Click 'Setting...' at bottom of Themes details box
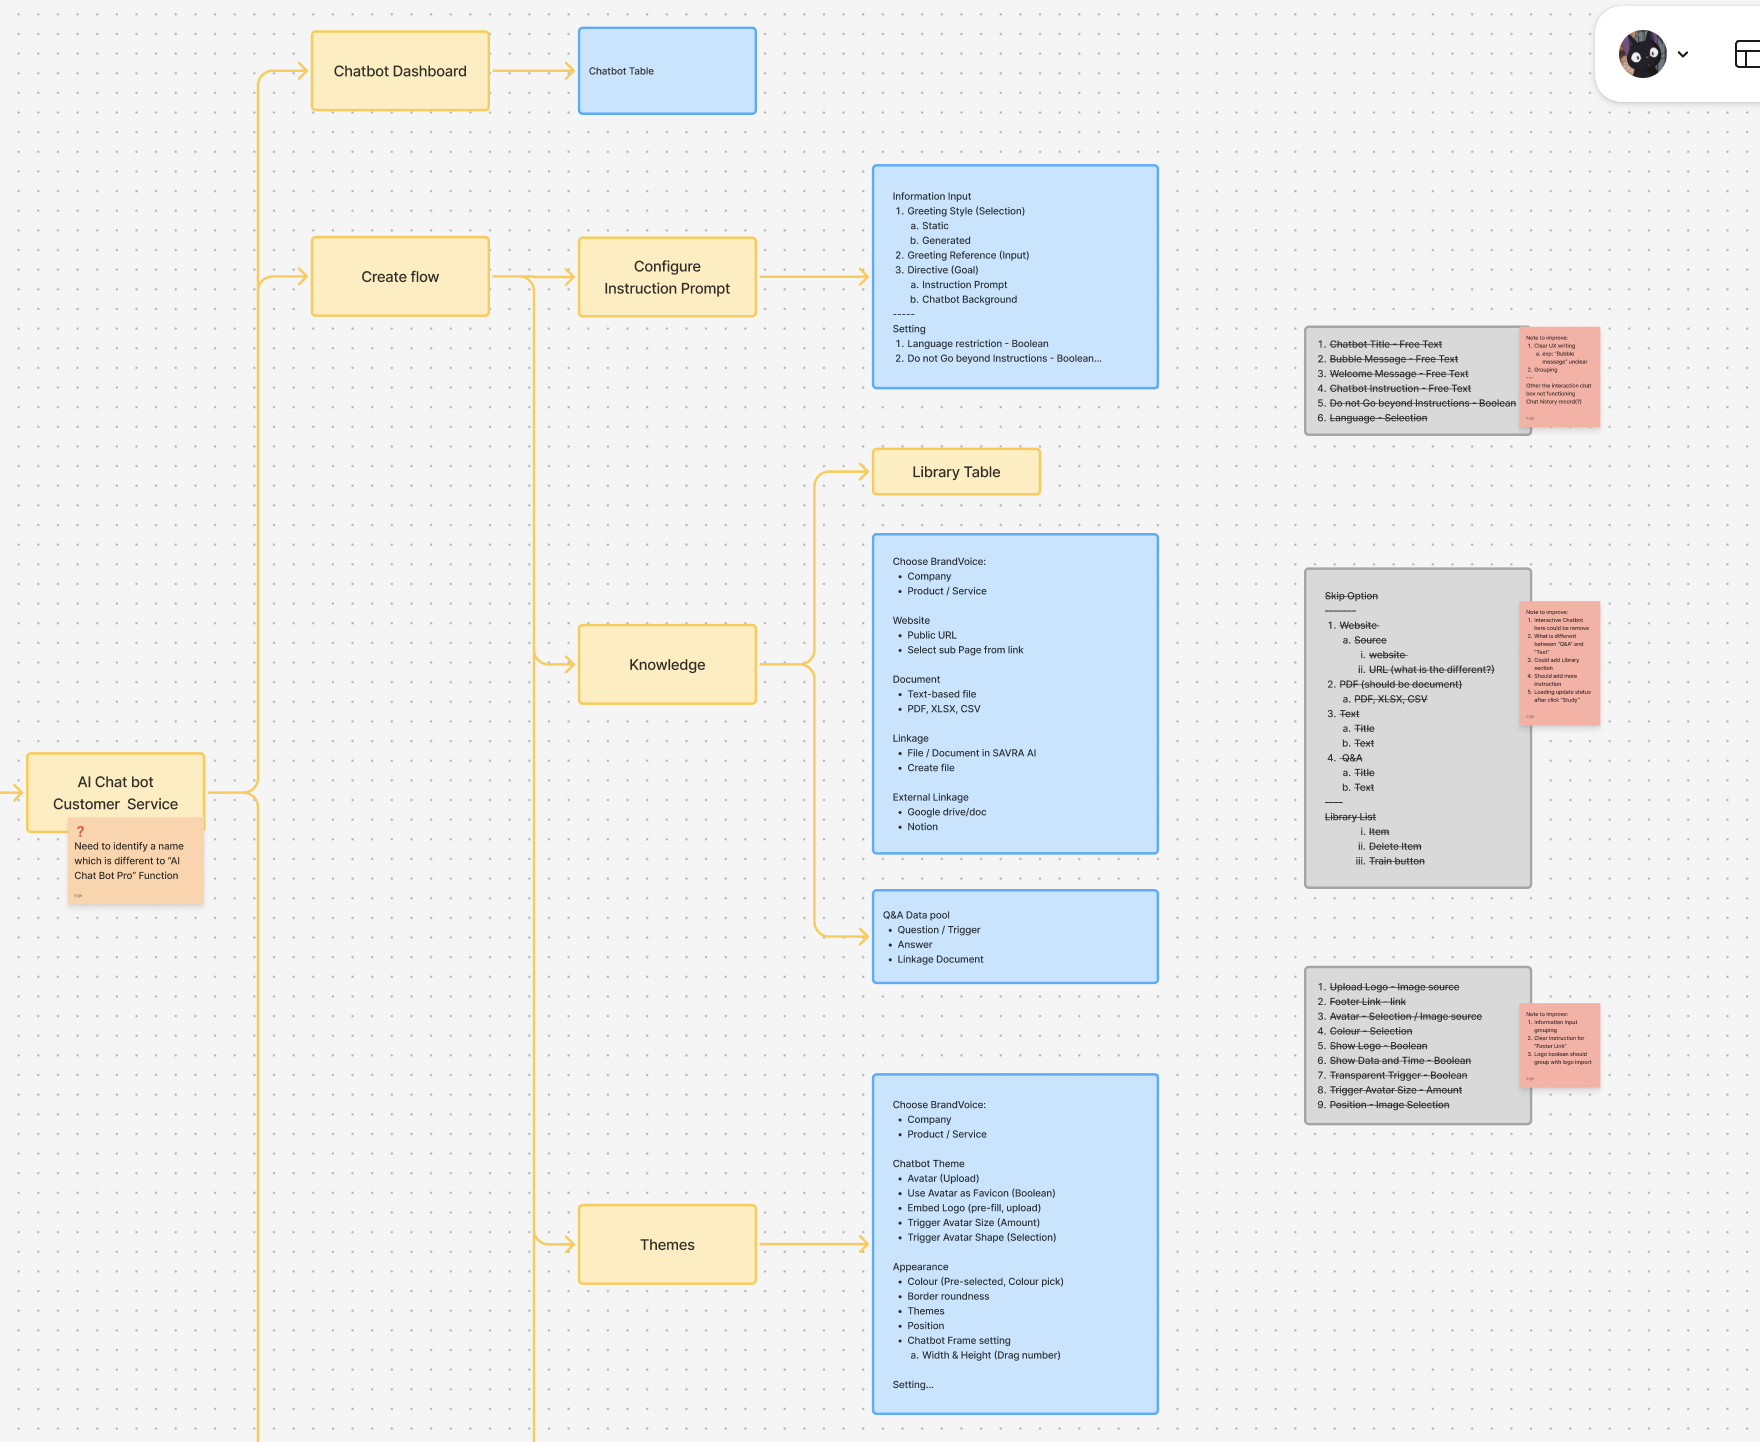Image resolution: width=1760 pixels, height=1442 pixels. 912,1385
